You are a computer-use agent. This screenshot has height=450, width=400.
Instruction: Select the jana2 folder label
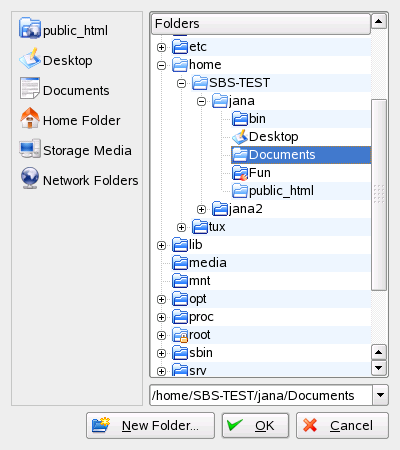(246, 209)
